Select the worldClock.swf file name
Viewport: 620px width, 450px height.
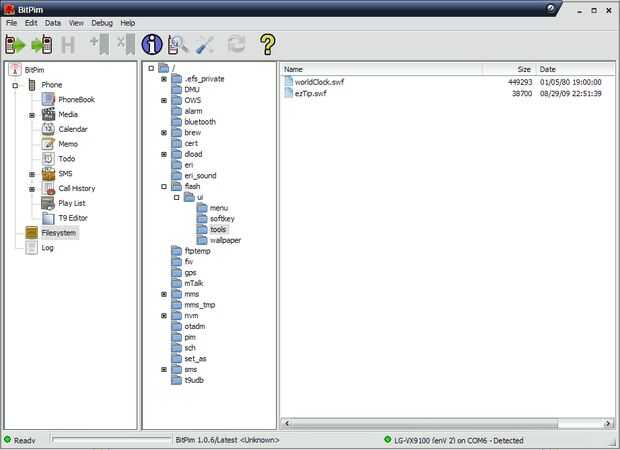[319, 82]
